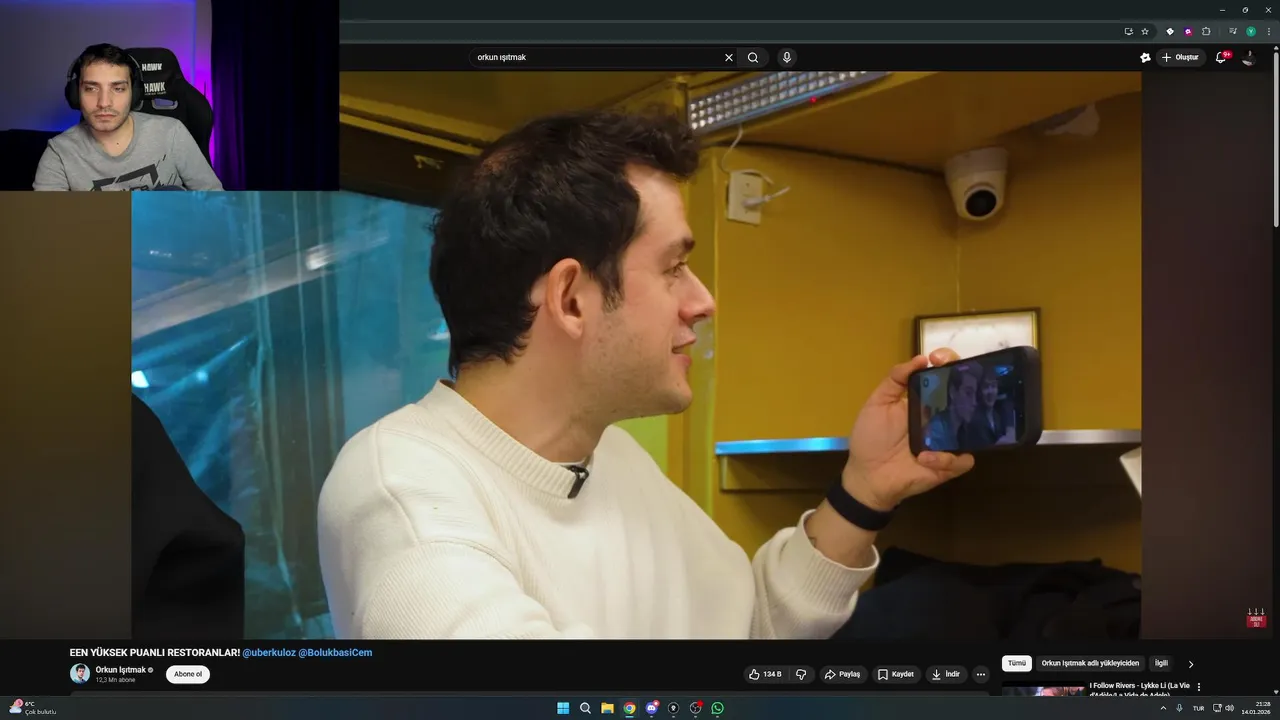Click the tray microphone icon

[1180, 708]
